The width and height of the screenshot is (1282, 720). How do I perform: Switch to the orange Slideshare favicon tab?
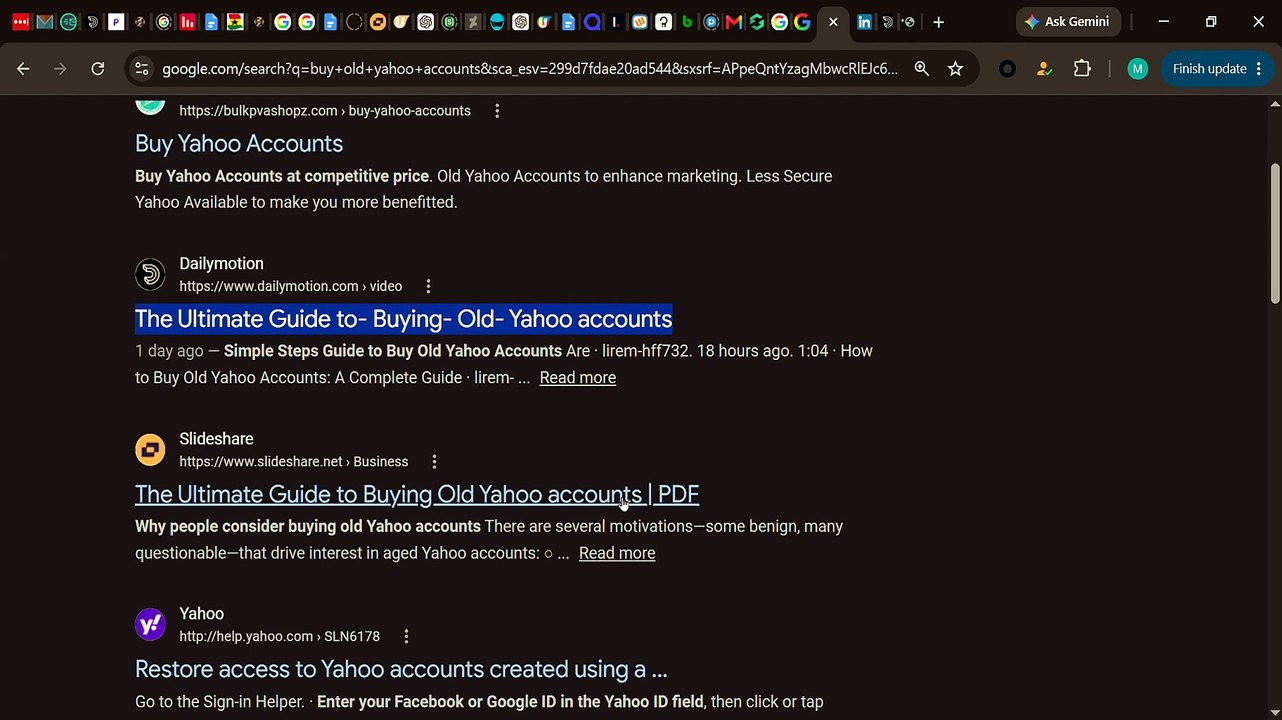point(378,22)
